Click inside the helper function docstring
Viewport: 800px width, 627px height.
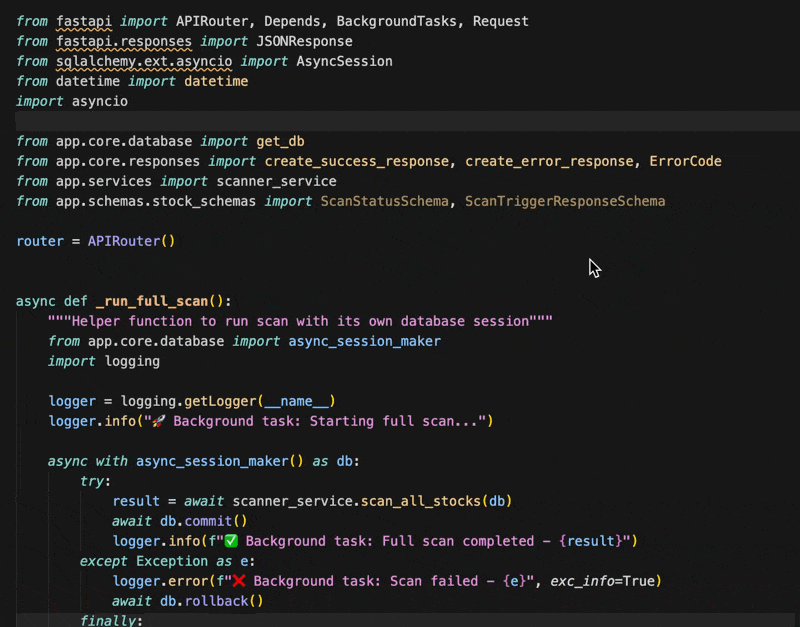(x=300, y=321)
